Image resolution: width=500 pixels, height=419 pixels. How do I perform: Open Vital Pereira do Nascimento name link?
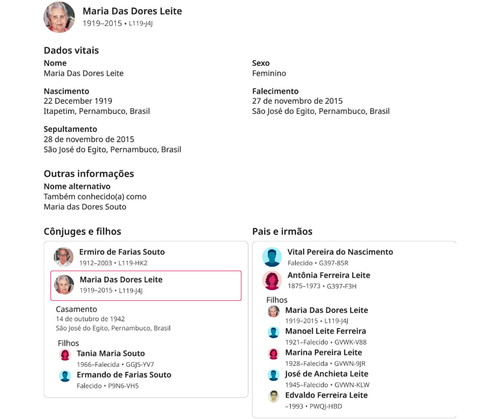coord(340,252)
